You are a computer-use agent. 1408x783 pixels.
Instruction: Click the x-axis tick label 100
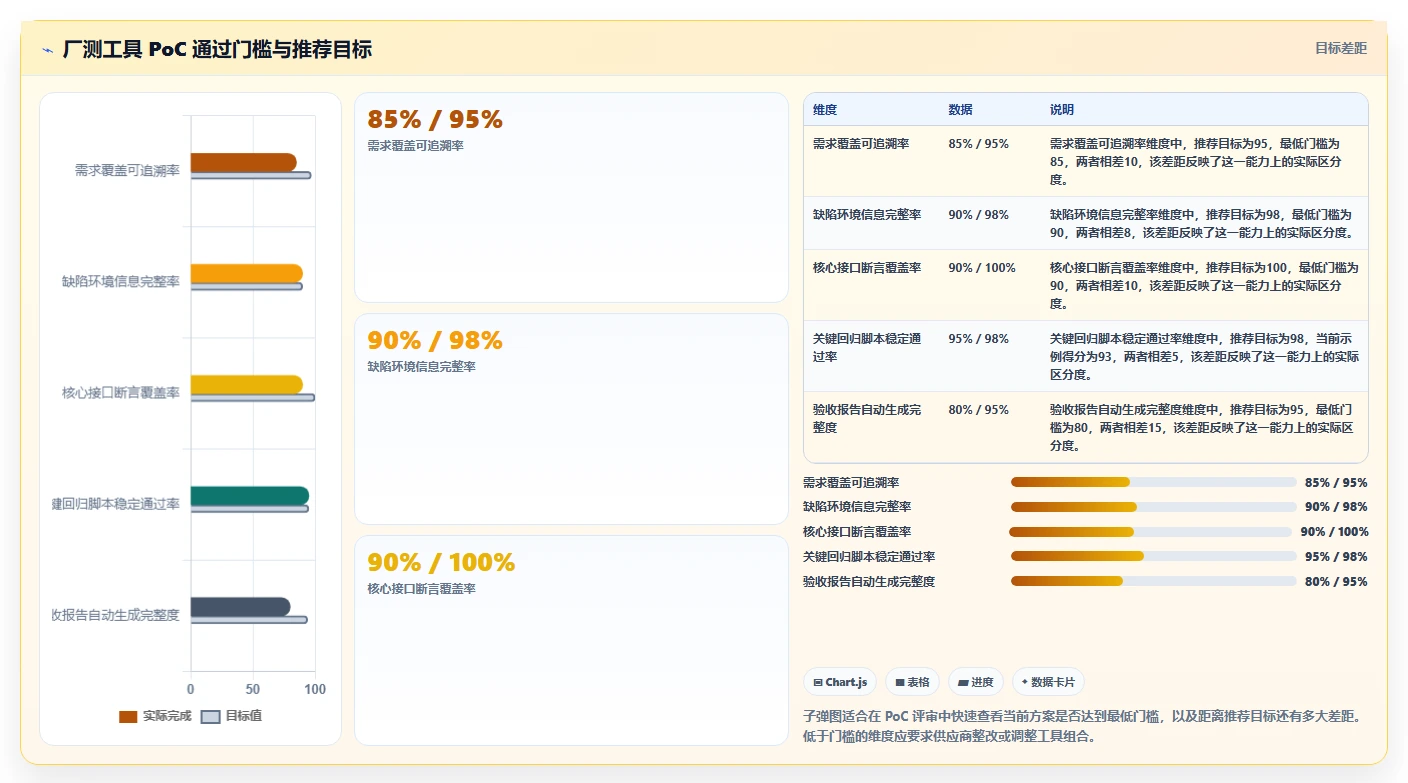[x=315, y=689]
